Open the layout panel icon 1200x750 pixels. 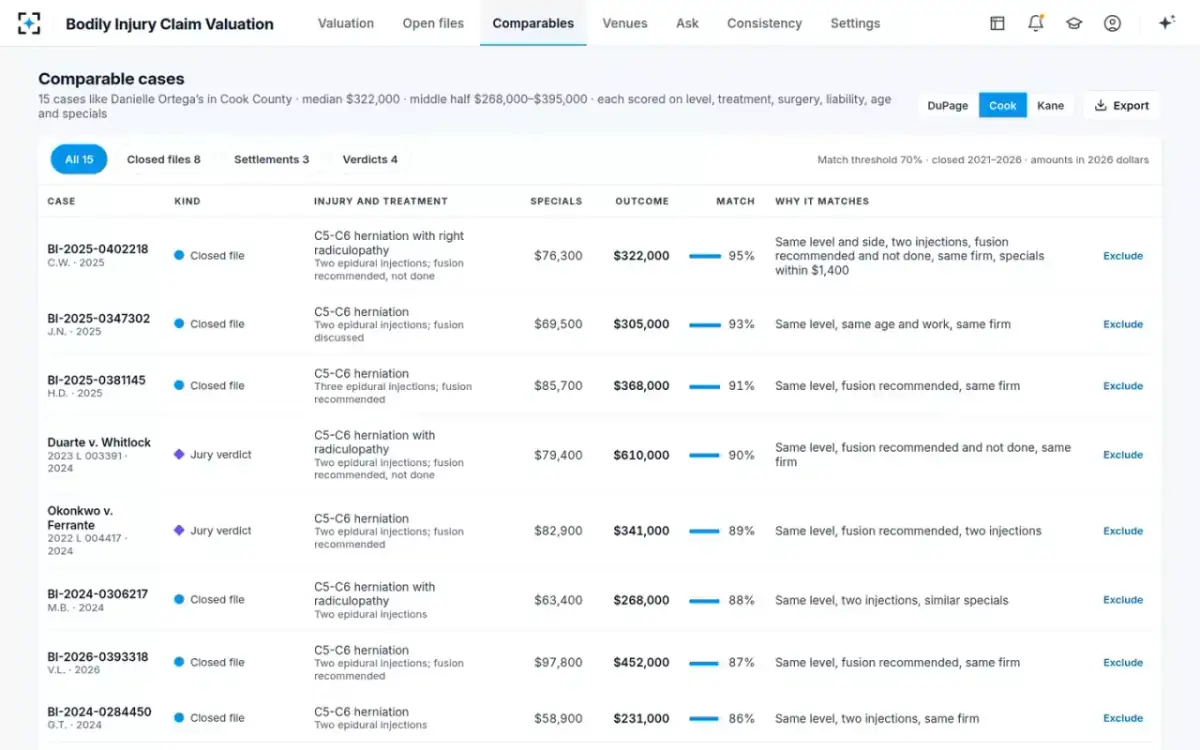pyautogui.click(x=997, y=23)
